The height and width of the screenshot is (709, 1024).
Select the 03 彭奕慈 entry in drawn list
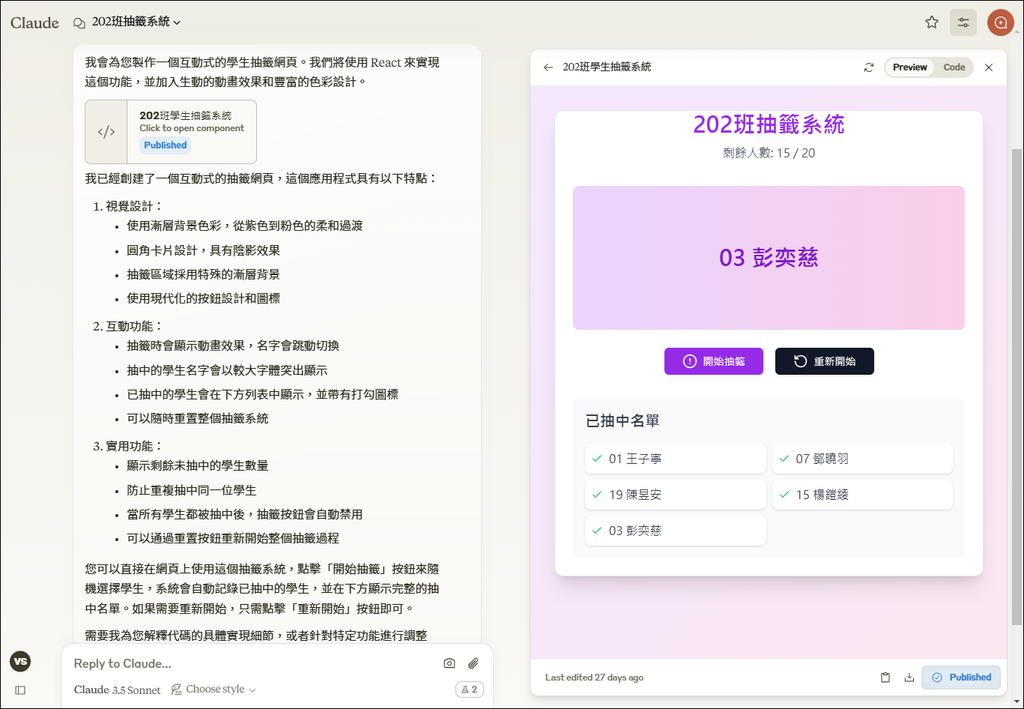(x=675, y=531)
